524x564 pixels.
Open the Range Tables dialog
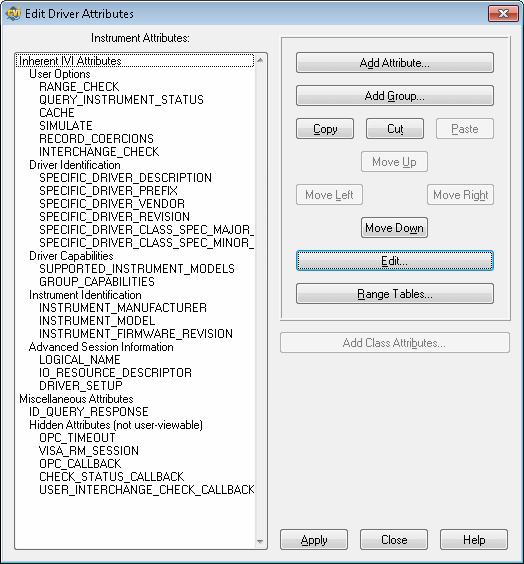pos(395,294)
